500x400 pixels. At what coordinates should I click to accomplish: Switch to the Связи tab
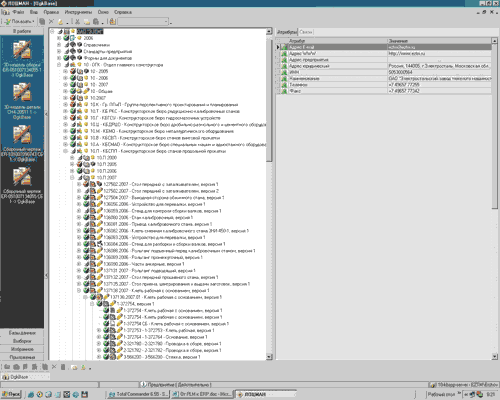[306, 32]
